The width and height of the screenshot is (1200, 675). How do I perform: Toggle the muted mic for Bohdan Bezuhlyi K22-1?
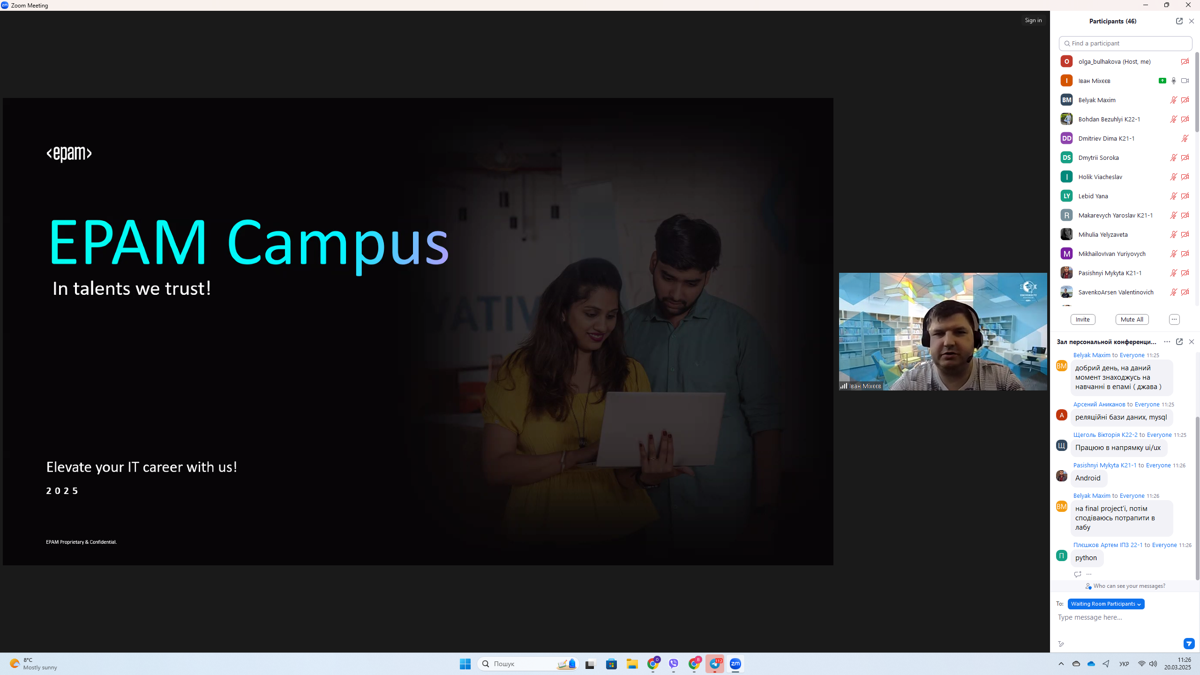tap(1174, 119)
